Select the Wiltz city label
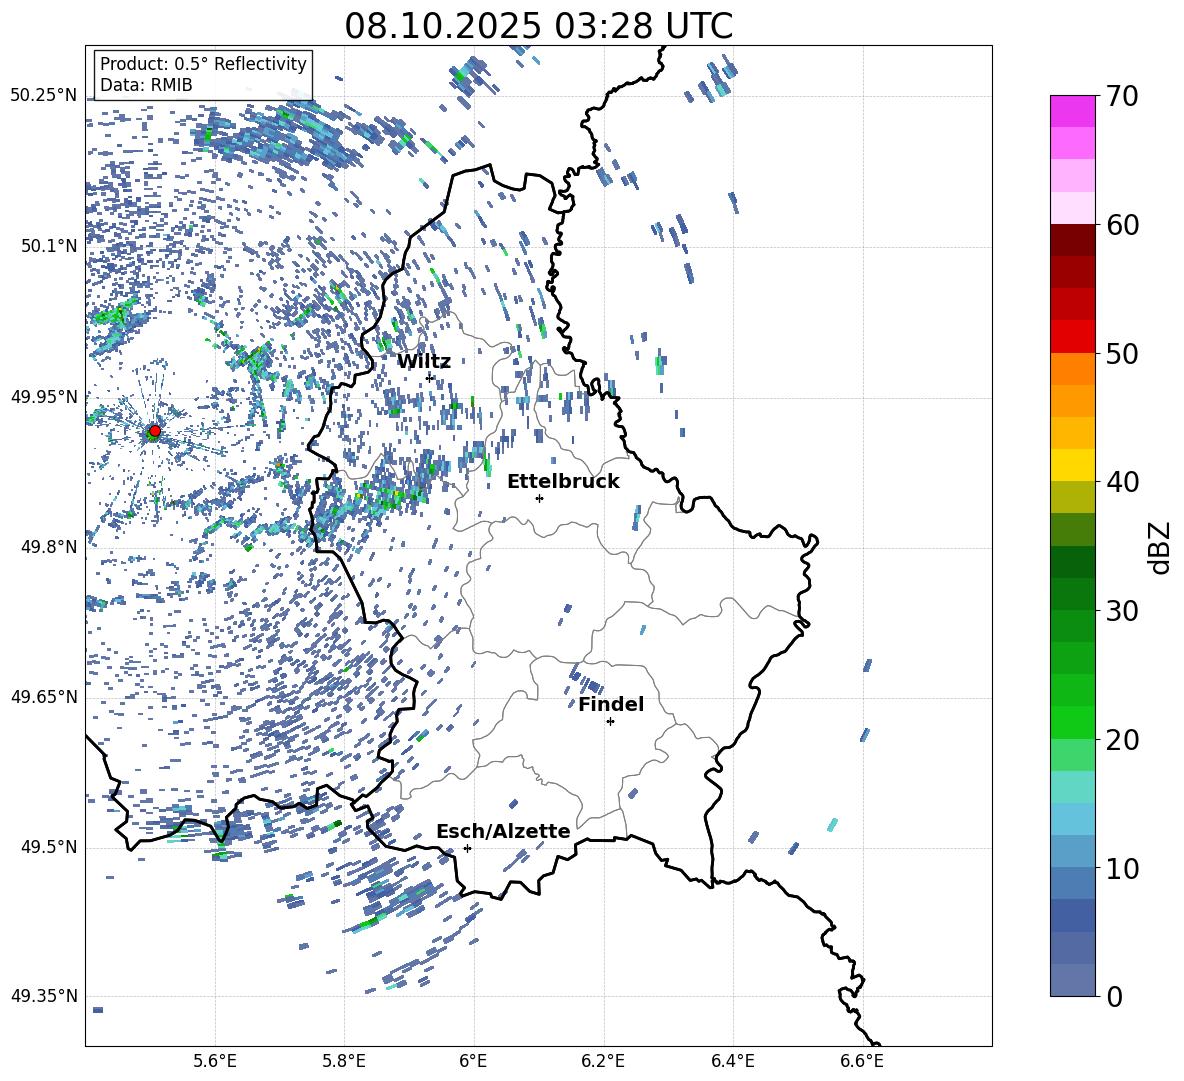Screen dimensions: 1184x1081 [x=424, y=362]
